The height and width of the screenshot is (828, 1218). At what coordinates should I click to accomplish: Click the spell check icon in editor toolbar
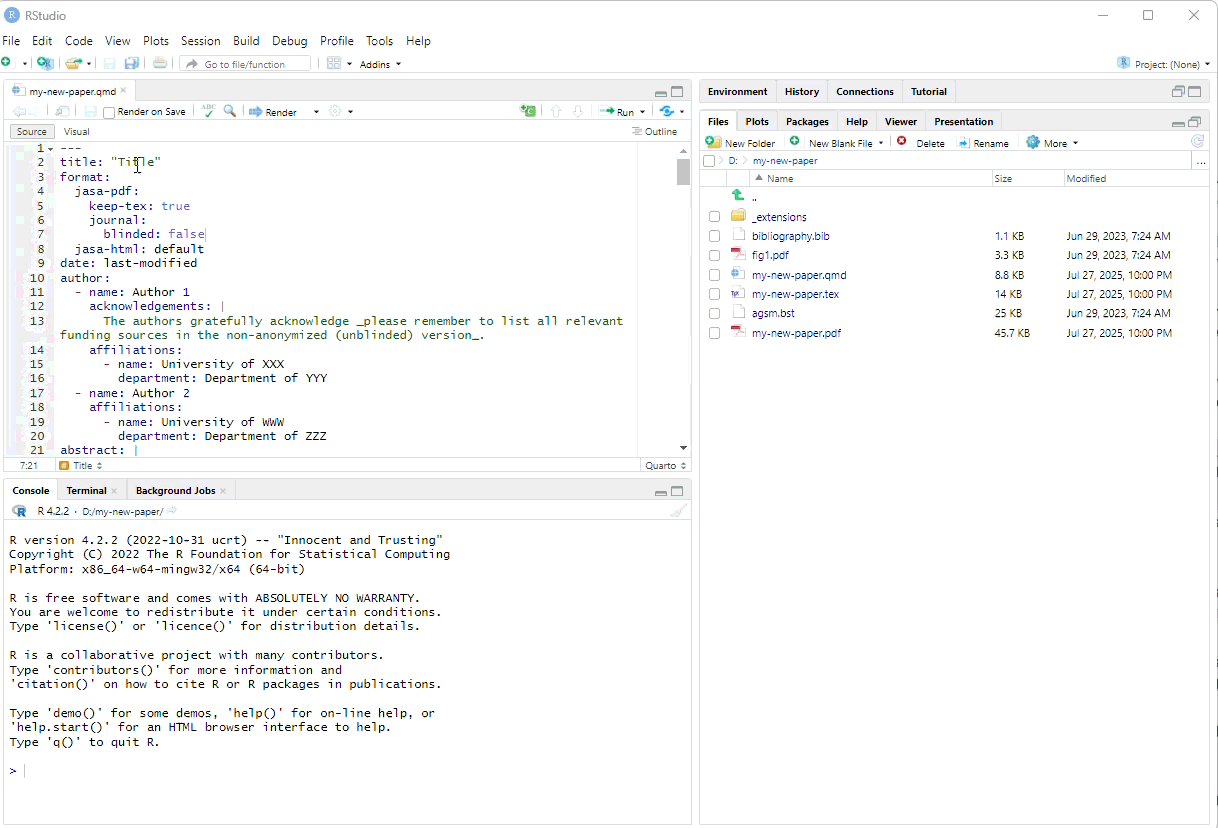[208, 111]
